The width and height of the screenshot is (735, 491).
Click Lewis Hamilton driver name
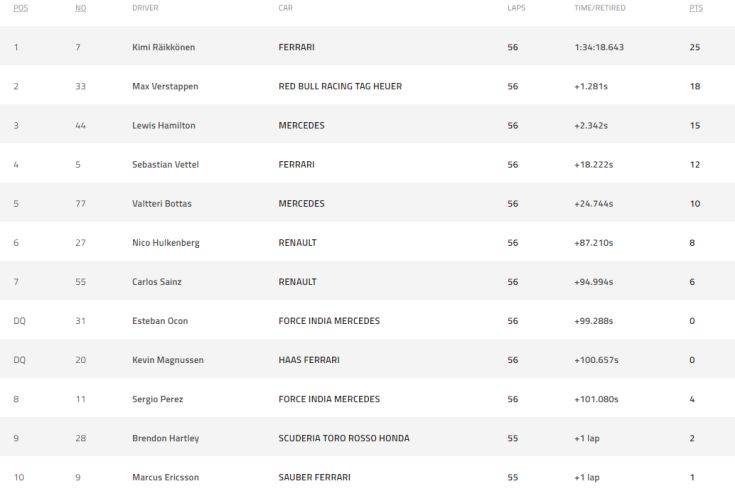coord(164,125)
